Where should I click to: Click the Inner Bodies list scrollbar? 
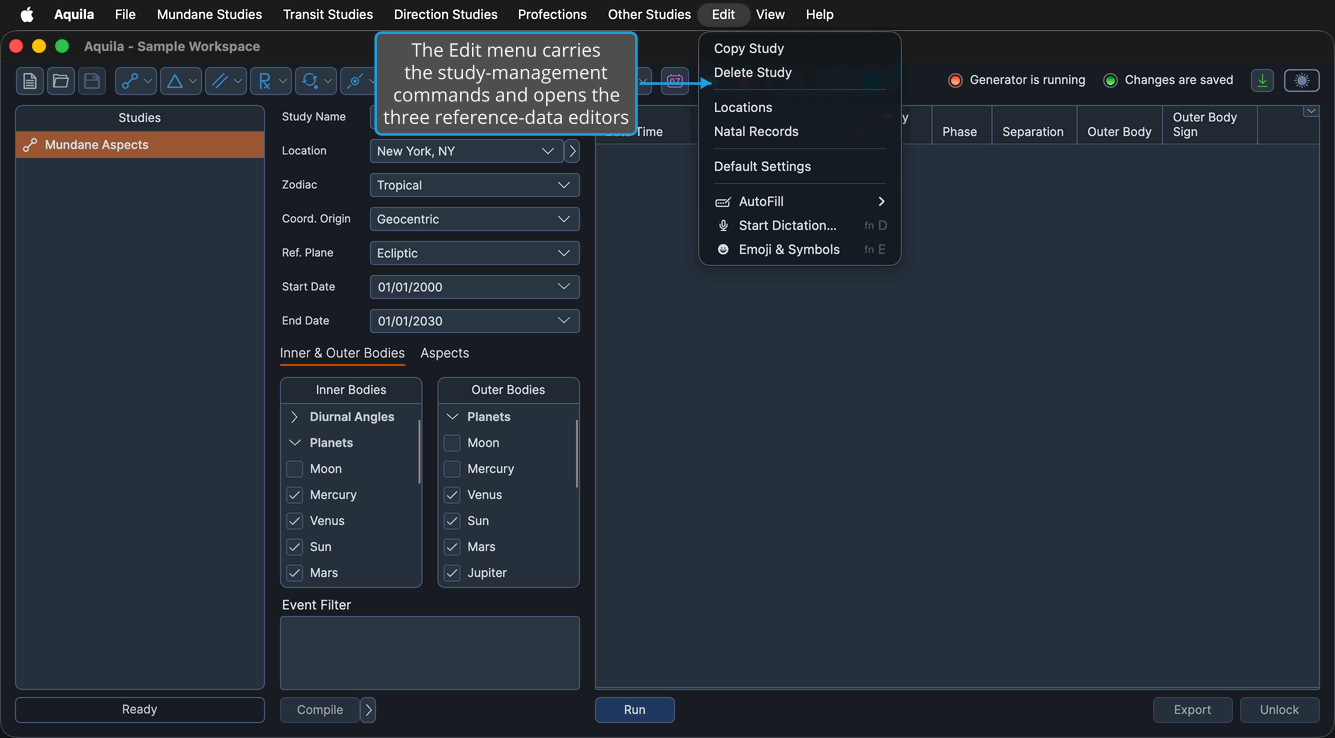tap(419, 453)
